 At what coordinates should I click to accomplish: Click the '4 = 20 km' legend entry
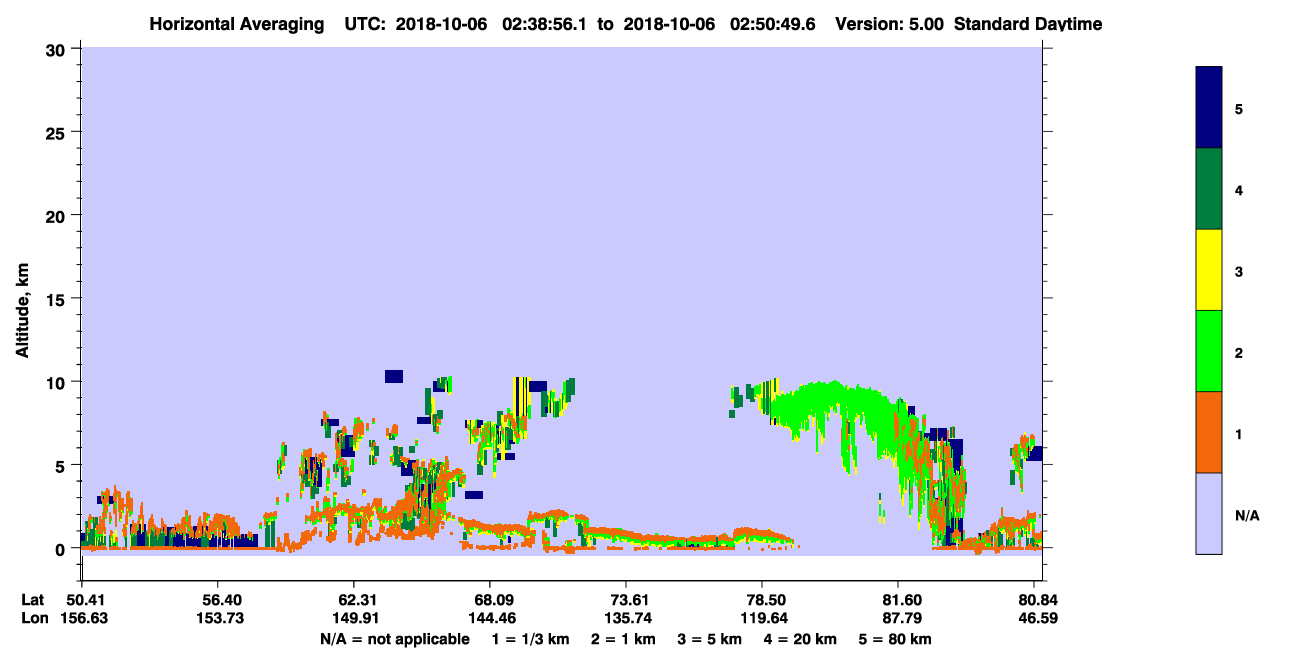click(800, 639)
